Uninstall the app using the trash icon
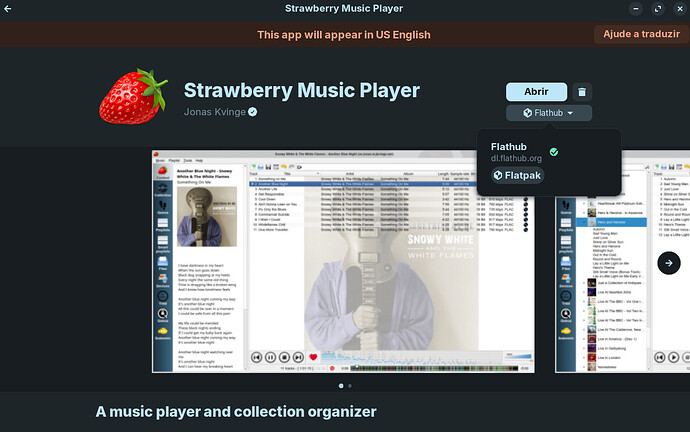 click(582, 92)
